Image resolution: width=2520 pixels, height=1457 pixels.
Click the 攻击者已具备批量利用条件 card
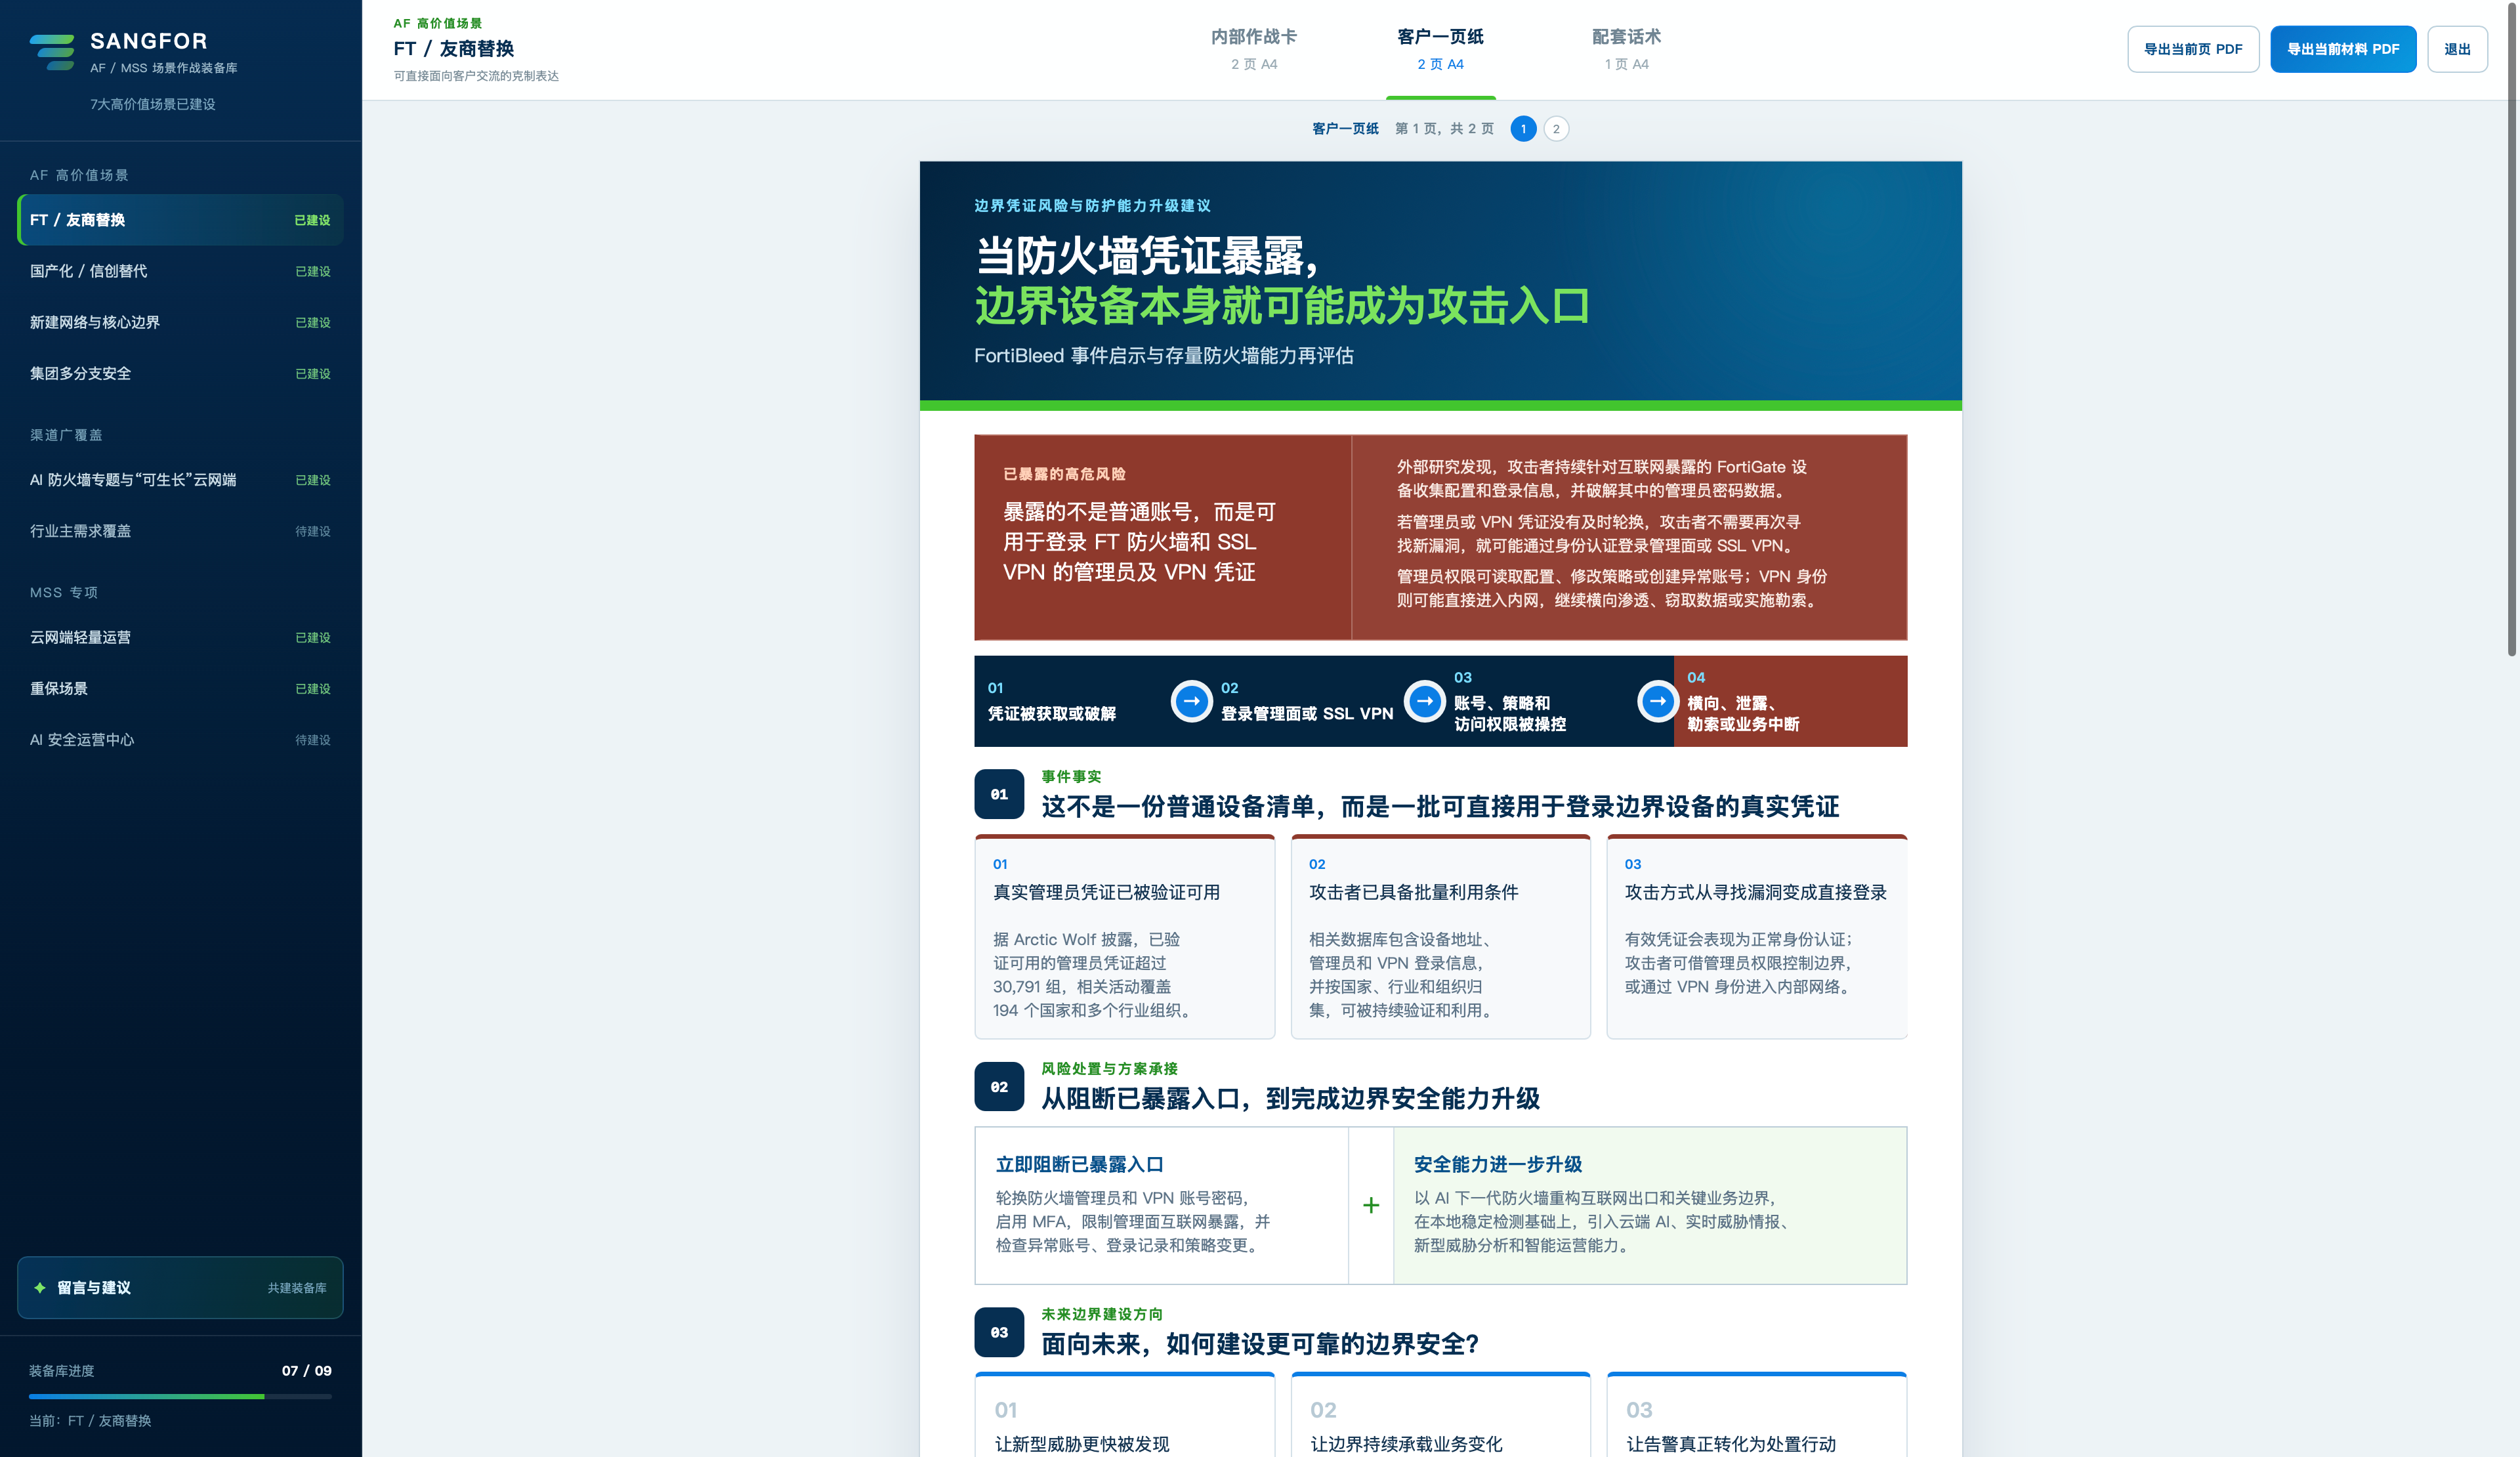(x=1440, y=937)
